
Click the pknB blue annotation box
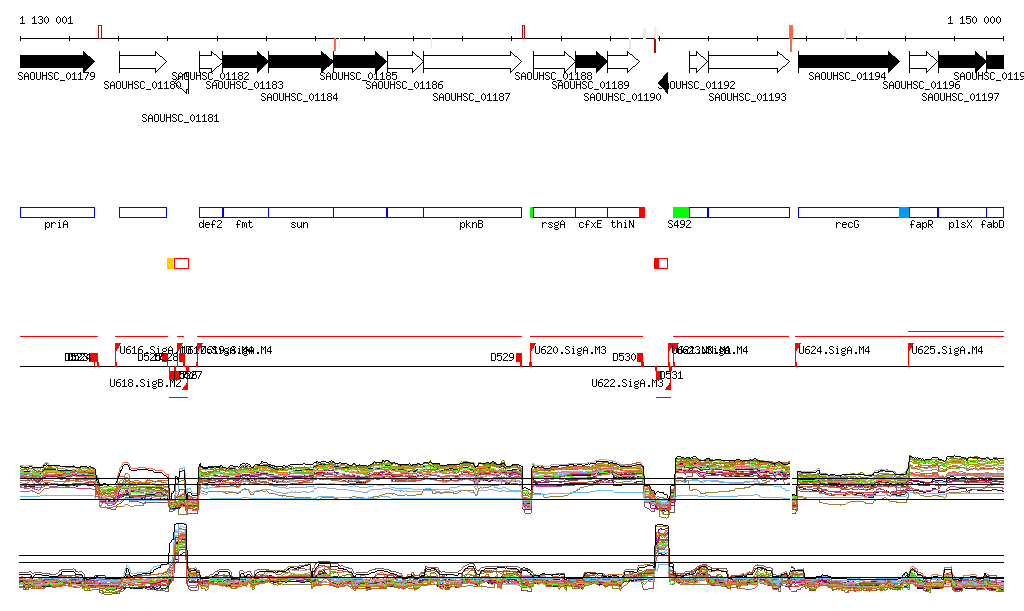[x=473, y=212]
